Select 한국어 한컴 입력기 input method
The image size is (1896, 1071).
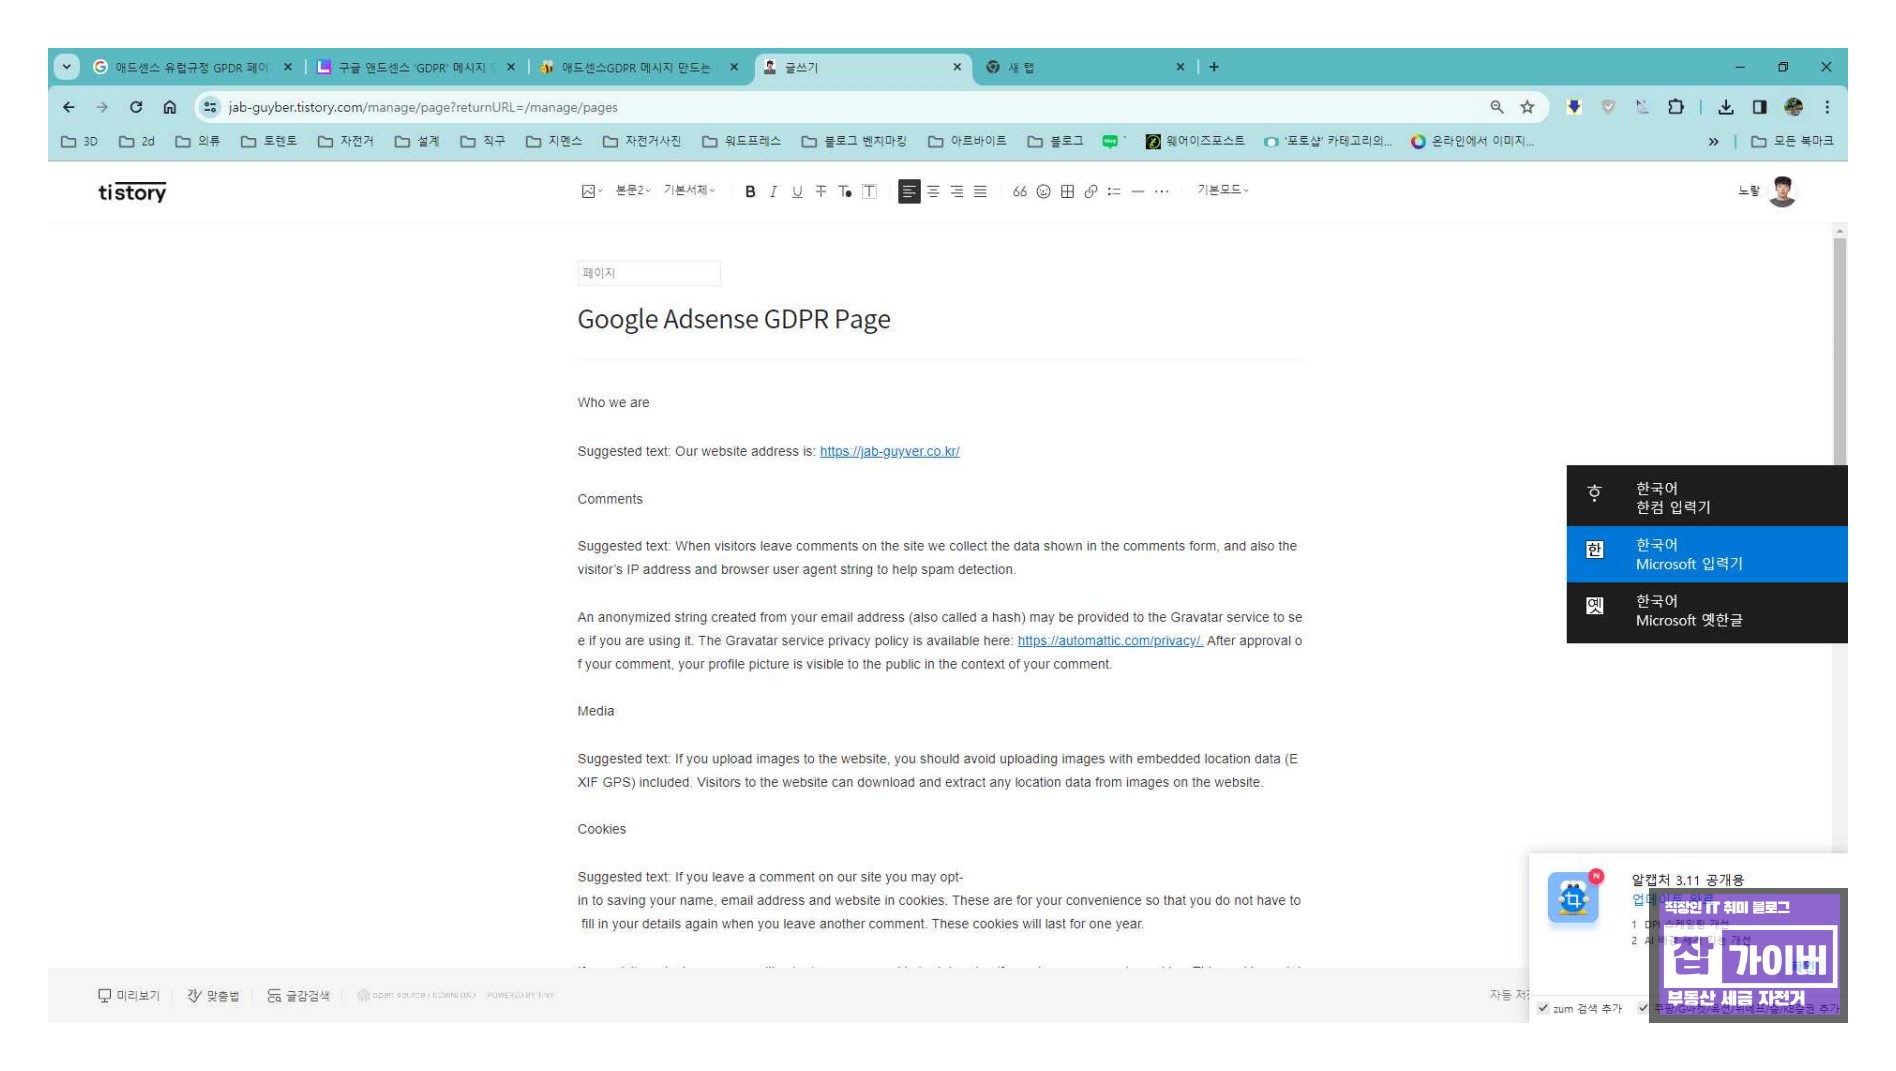coord(1706,498)
